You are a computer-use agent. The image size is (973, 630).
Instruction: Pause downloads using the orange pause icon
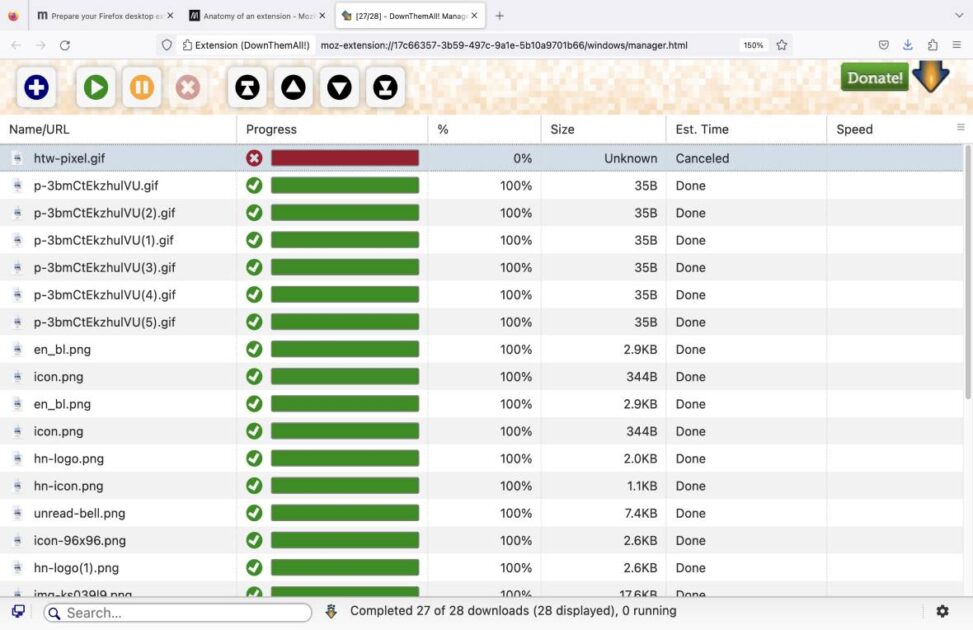141,87
